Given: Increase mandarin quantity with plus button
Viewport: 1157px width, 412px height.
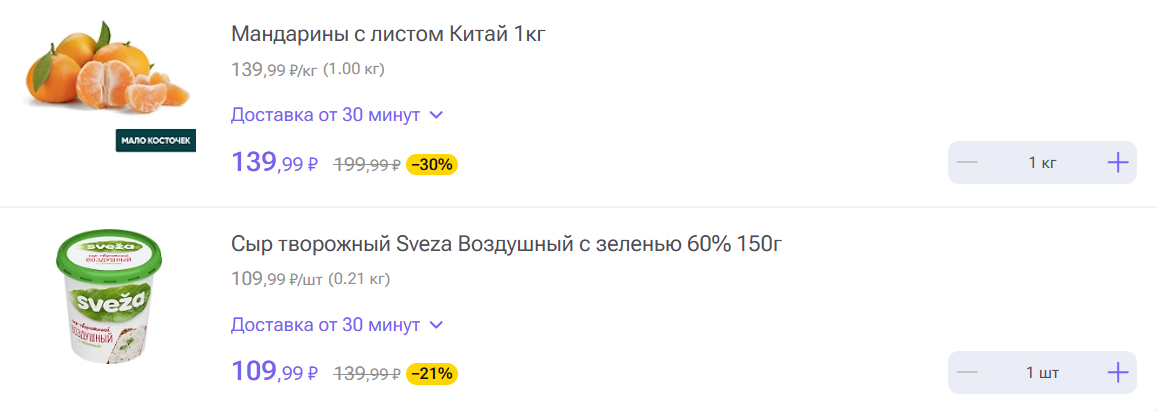Looking at the screenshot, I should click(x=1117, y=163).
